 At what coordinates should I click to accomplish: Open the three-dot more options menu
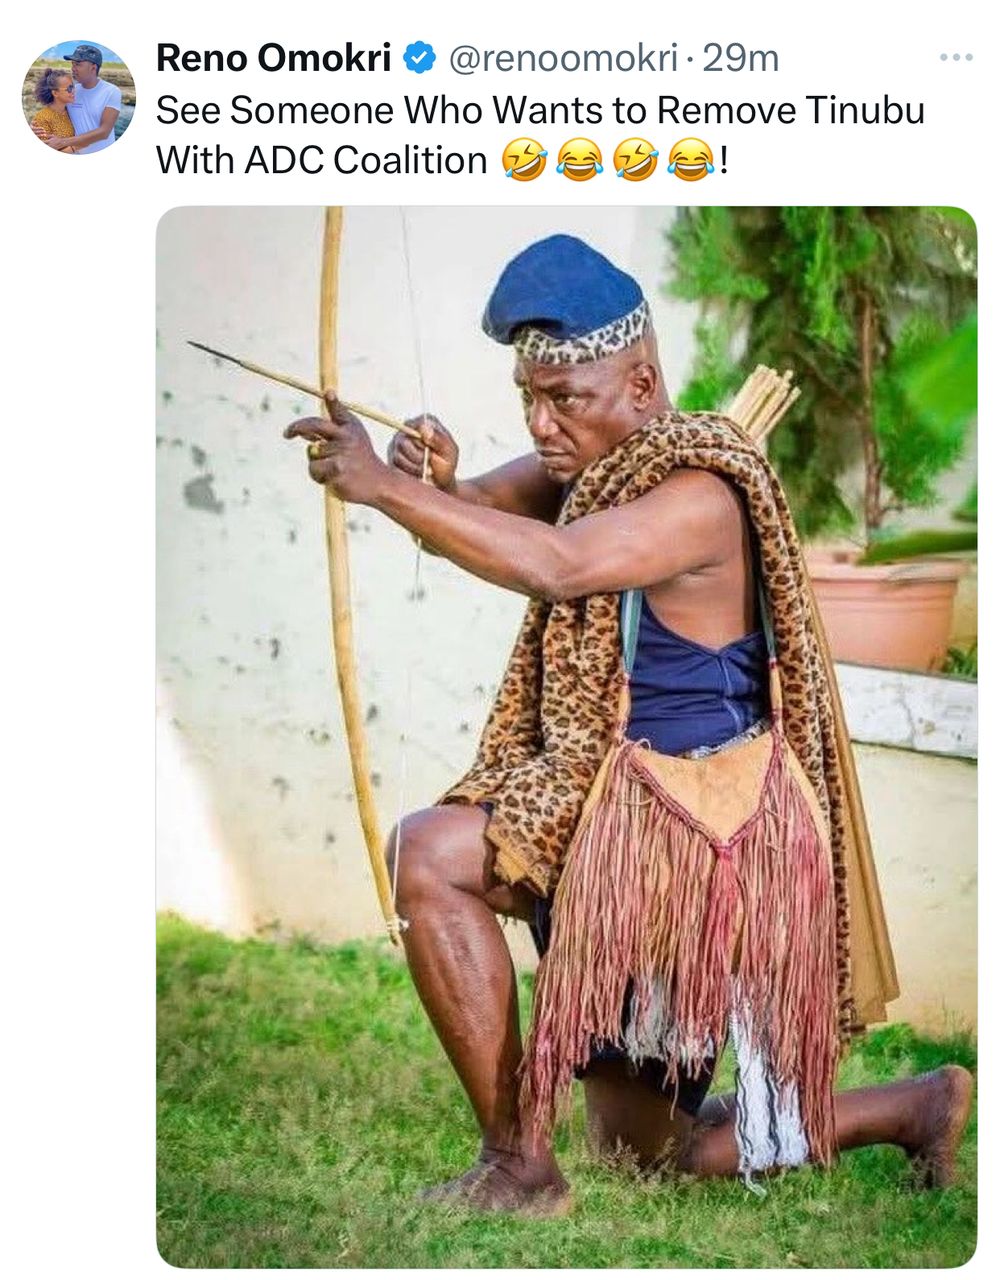point(956,58)
